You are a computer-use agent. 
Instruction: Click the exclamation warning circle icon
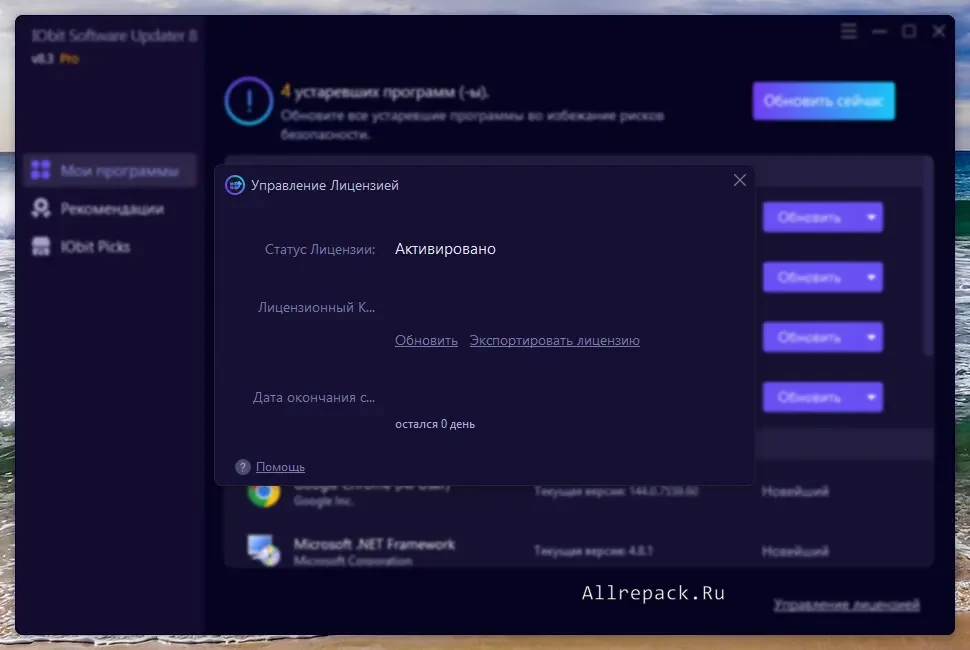point(249,101)
